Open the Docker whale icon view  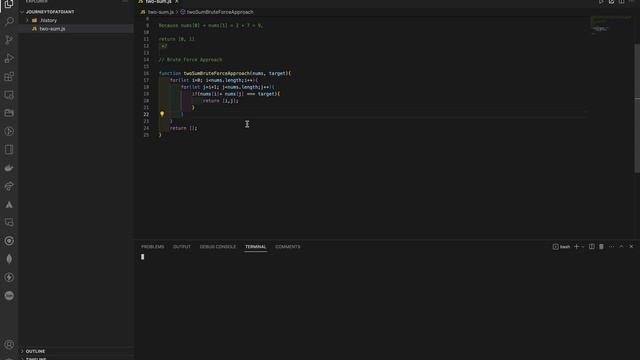pos(9,168)
